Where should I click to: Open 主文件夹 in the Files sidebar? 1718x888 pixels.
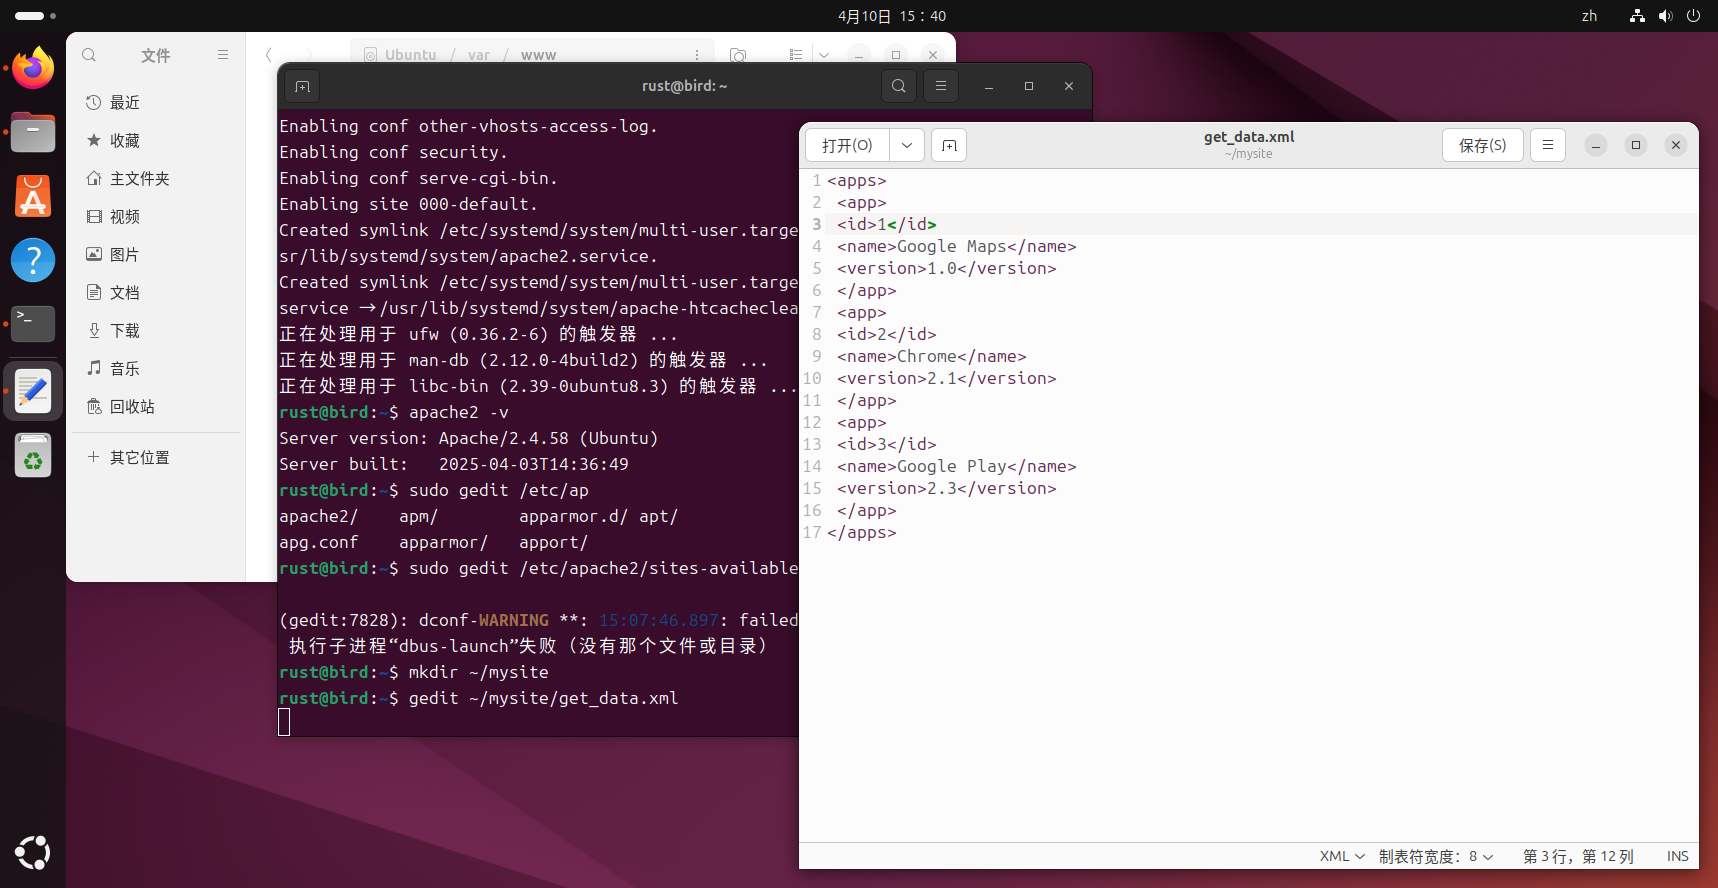[158, 179]
